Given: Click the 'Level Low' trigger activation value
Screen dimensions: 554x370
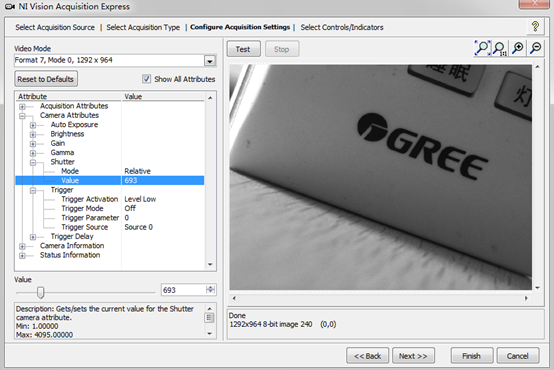Looking at the screenshot, I should pos(140,199).
